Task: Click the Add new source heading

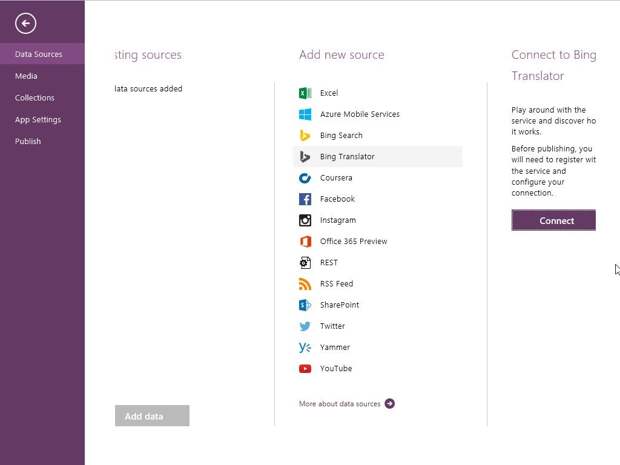Action: click(342, 55)
